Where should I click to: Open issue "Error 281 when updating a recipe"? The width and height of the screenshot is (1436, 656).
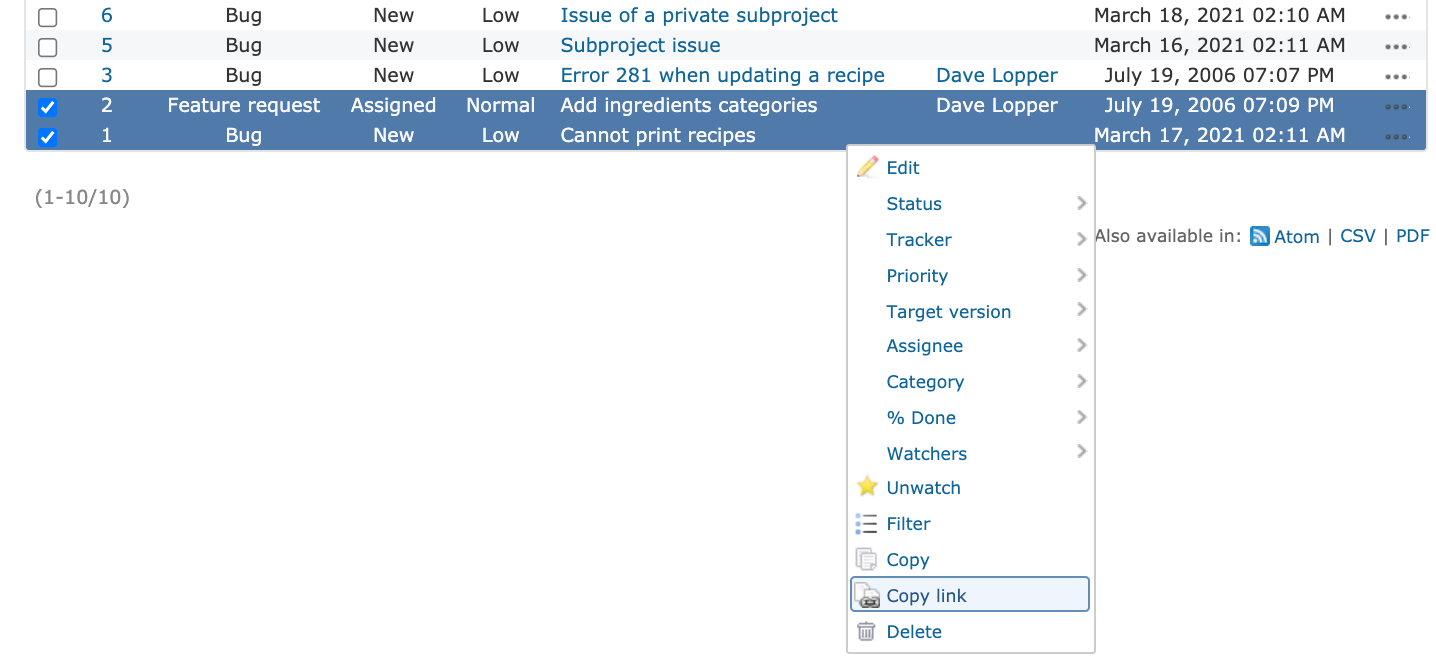tap(722, 75)
